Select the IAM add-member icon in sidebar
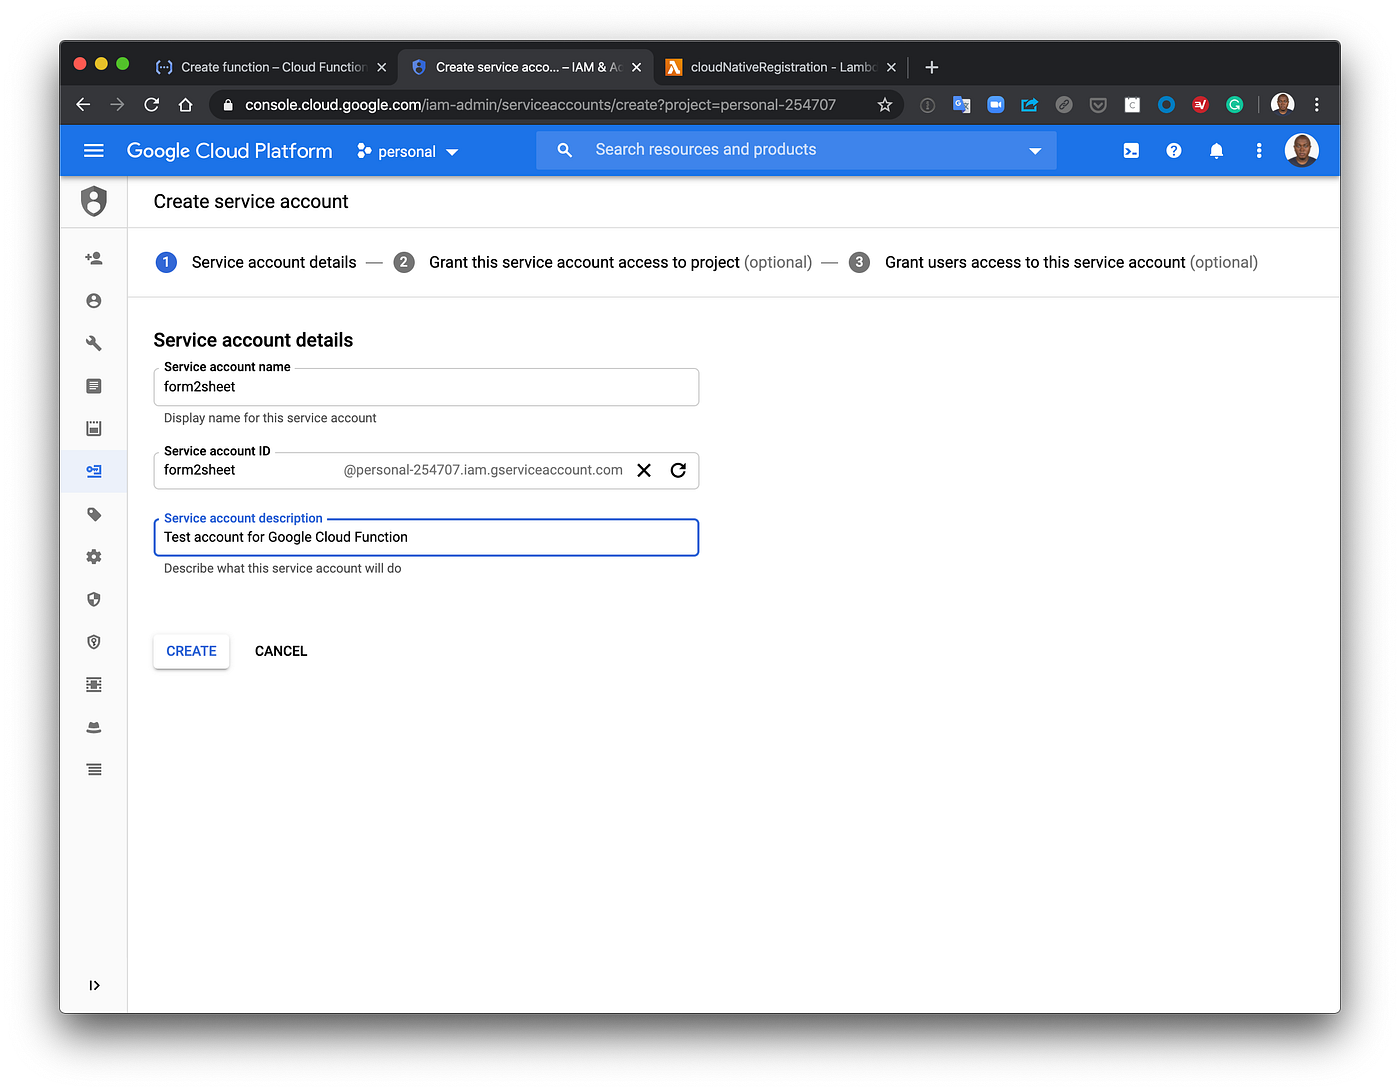The height and width of the screenshot is (1092, 1400). (x=93, y=258)
